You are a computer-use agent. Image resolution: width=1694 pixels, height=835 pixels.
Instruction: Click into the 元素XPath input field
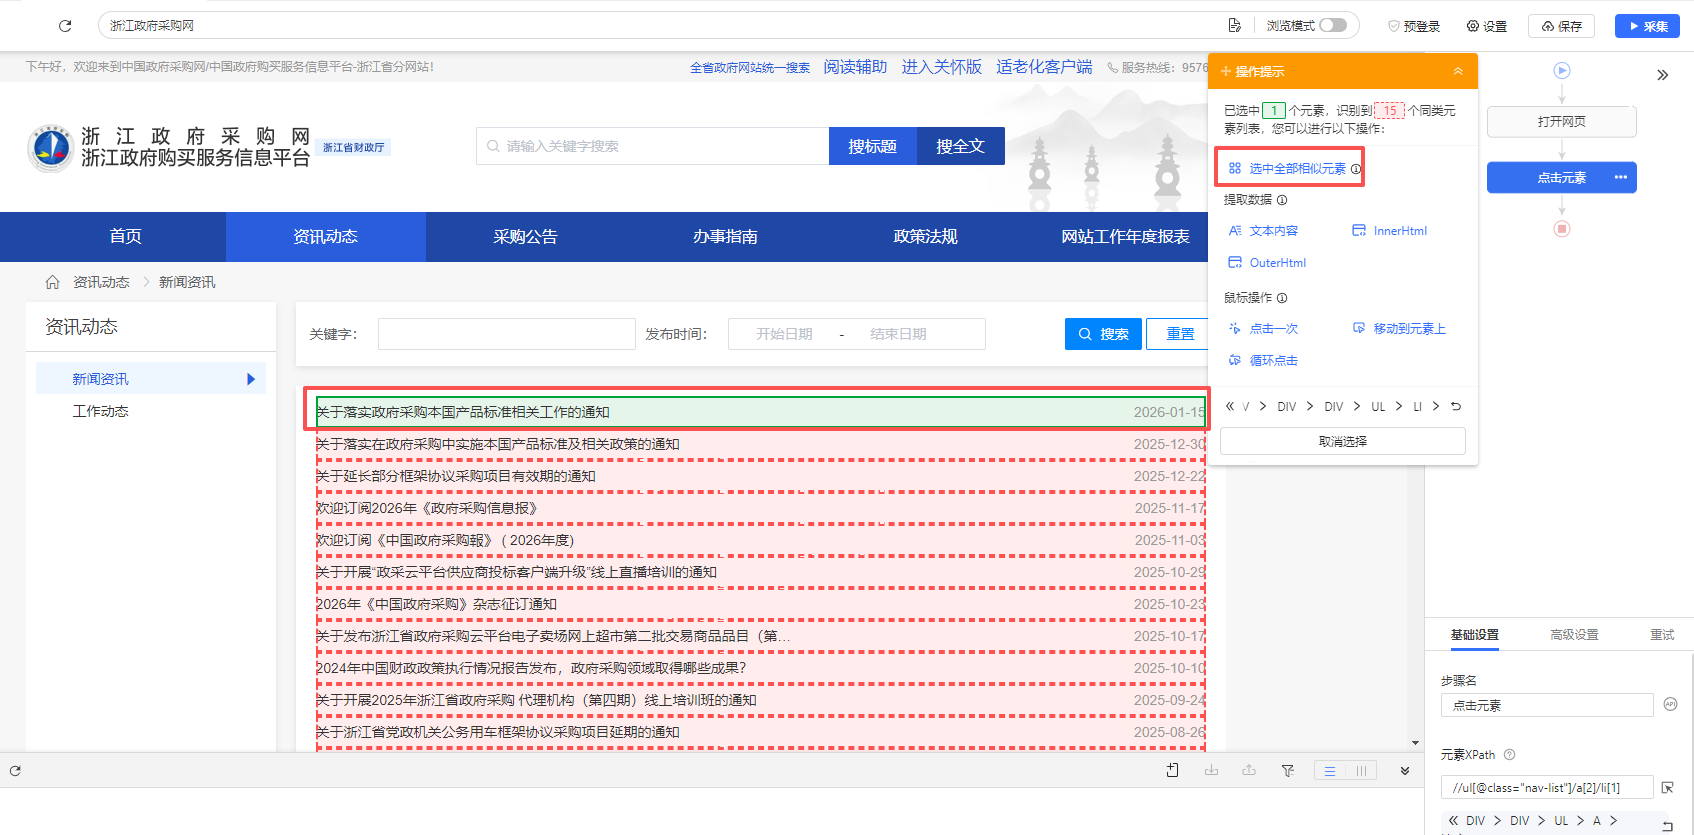(1547, 788)
